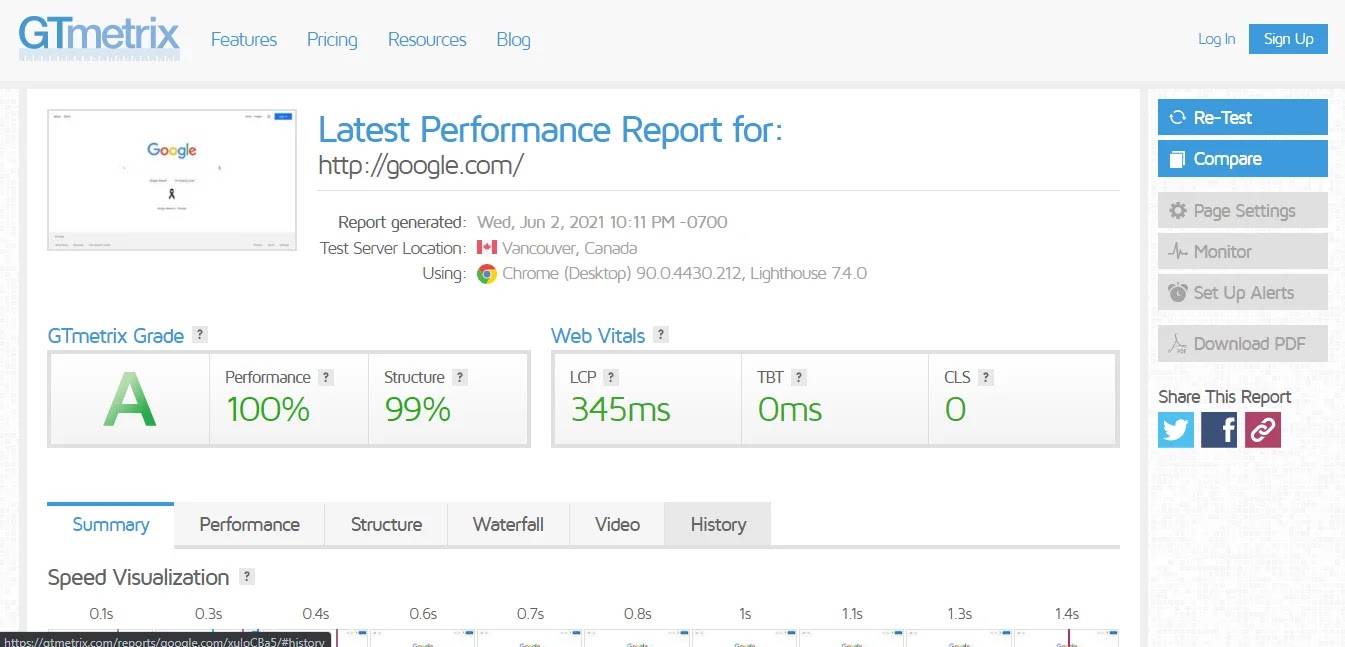
Task: Open the Resources menu
Action: click(x=427, y=40)
